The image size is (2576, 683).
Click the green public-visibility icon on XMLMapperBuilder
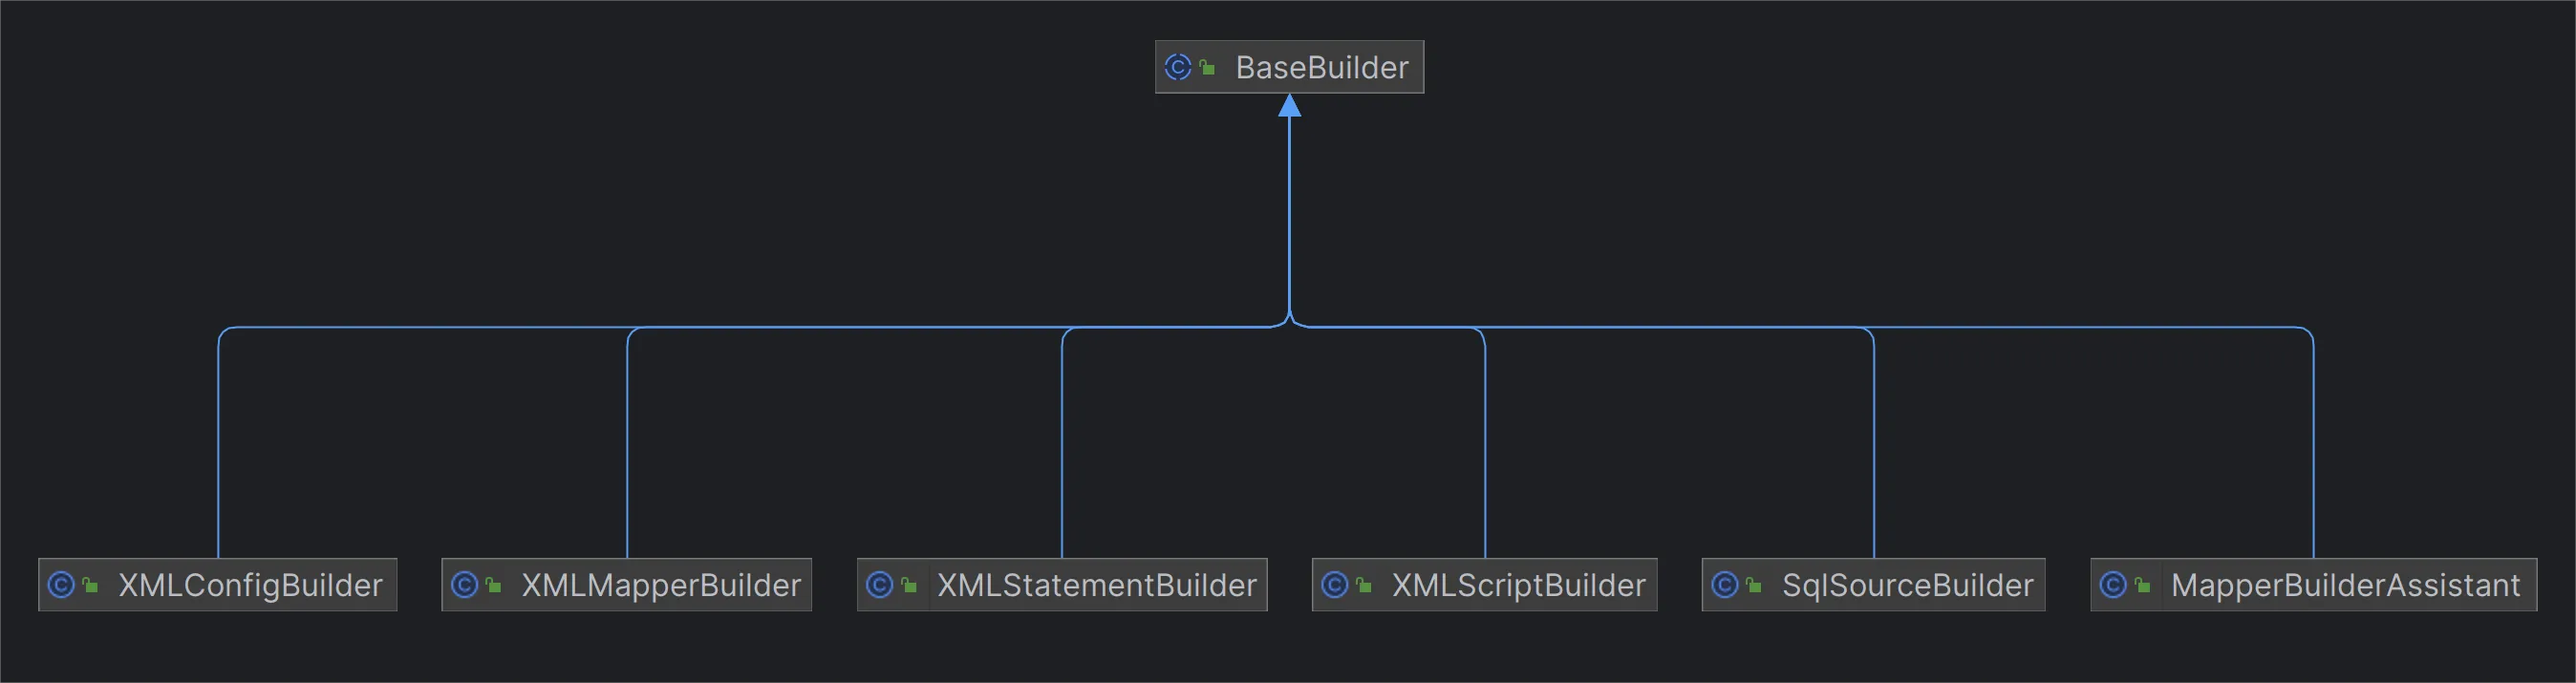493,586
